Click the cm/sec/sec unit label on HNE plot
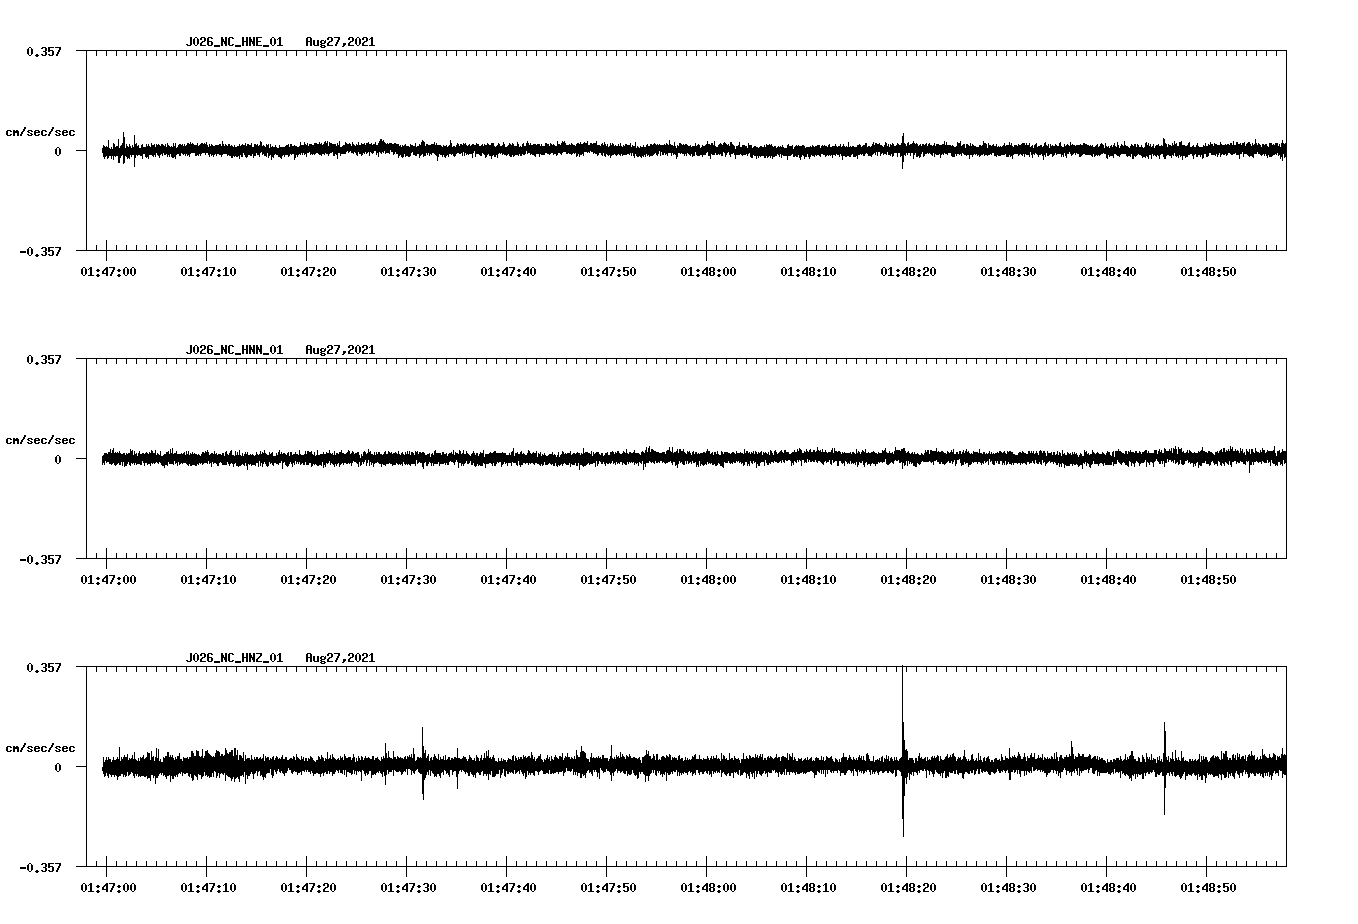 (40, 132)
